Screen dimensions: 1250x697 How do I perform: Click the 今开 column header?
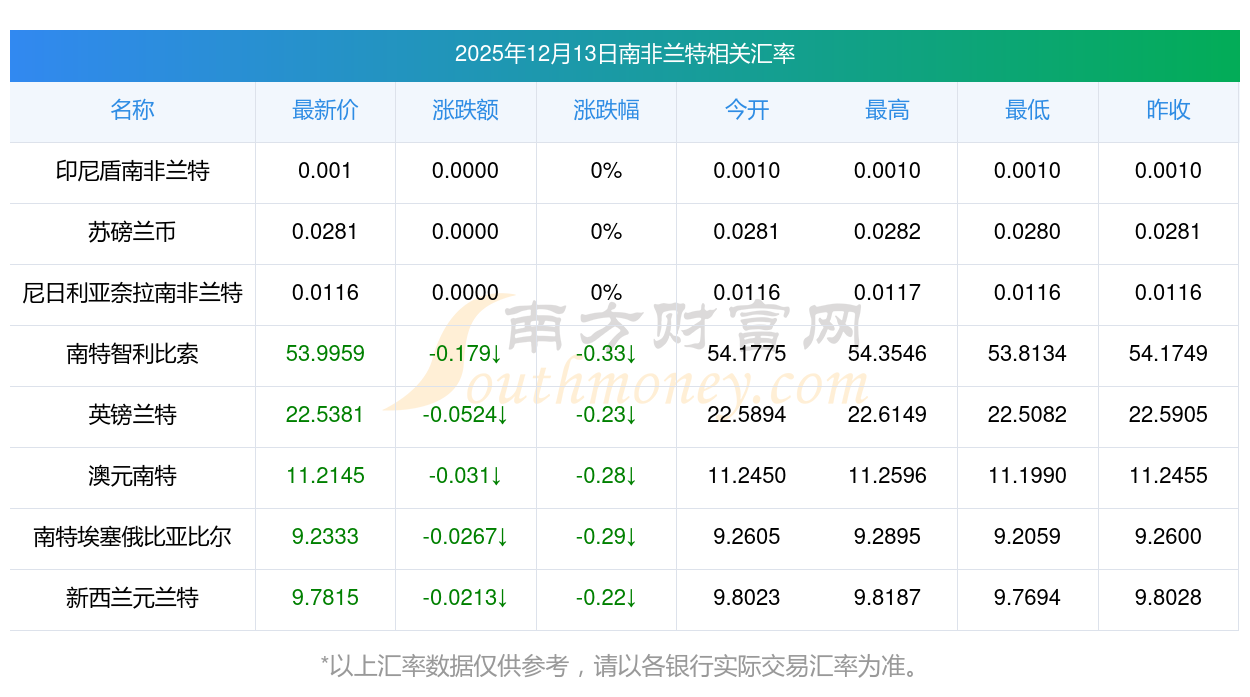(x=747, y=110)
